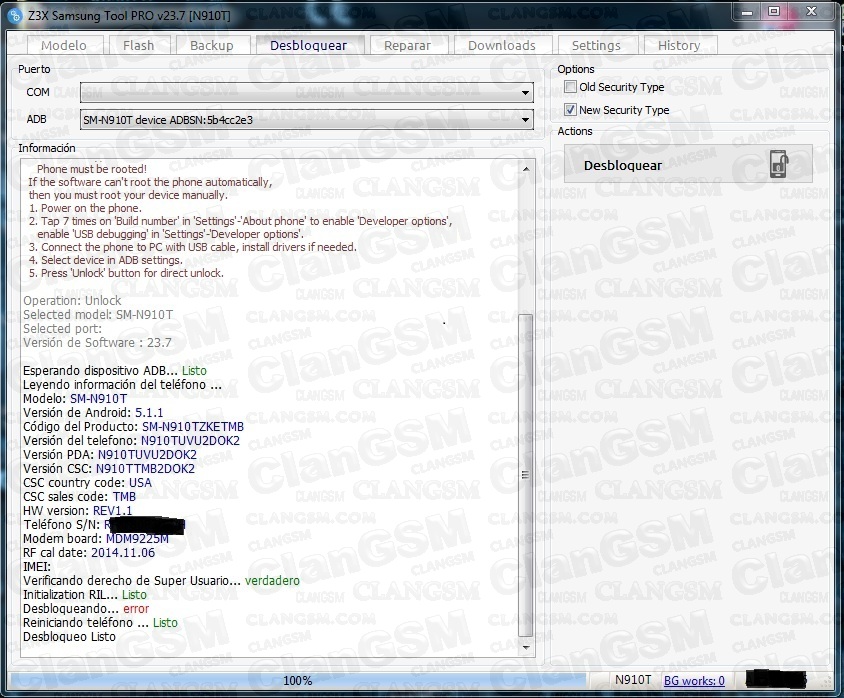
Task: Click 'Versión PDA: N910TUVU2DOK2' line
Action: point(110,455)
